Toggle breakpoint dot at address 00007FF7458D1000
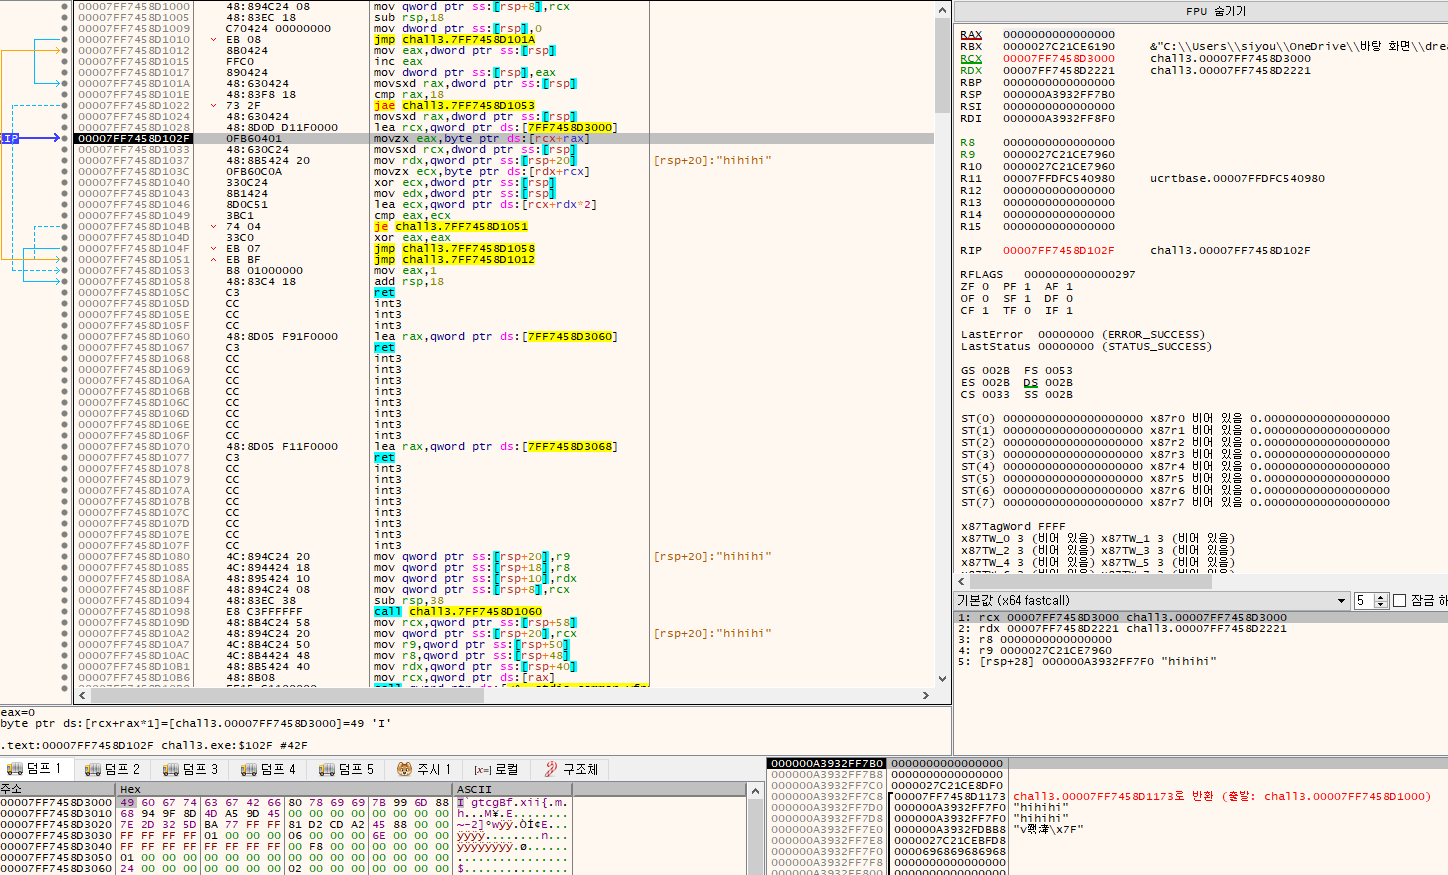Screen dimensions: 1448x875 (65, 6)
